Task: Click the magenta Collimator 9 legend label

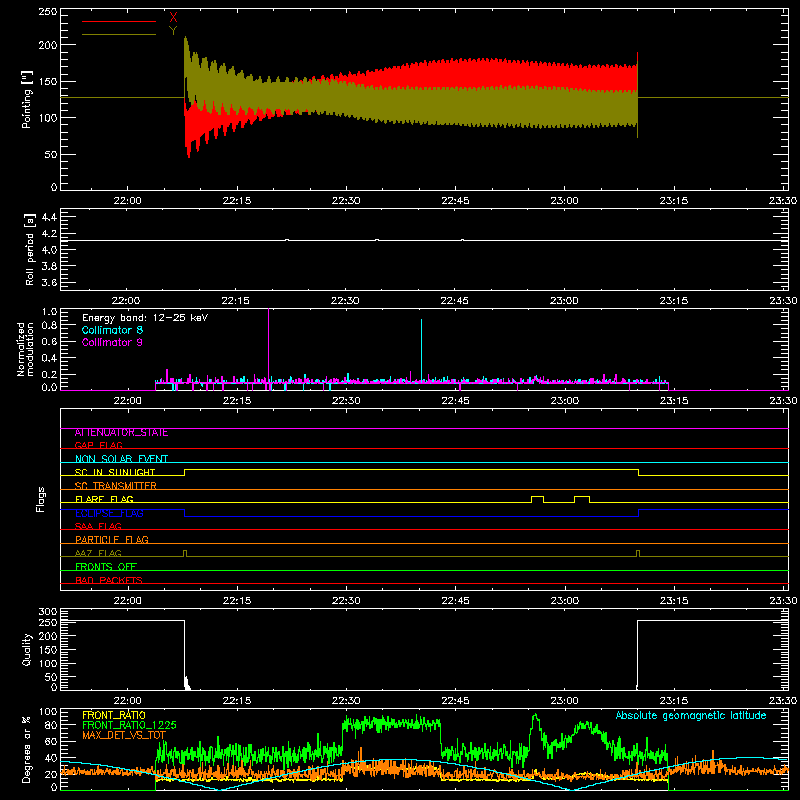Action: click(x=112, y=342)
